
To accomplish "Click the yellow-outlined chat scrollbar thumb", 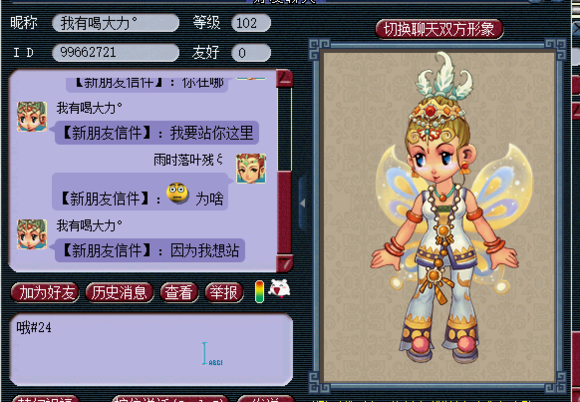I will [285, 129].
